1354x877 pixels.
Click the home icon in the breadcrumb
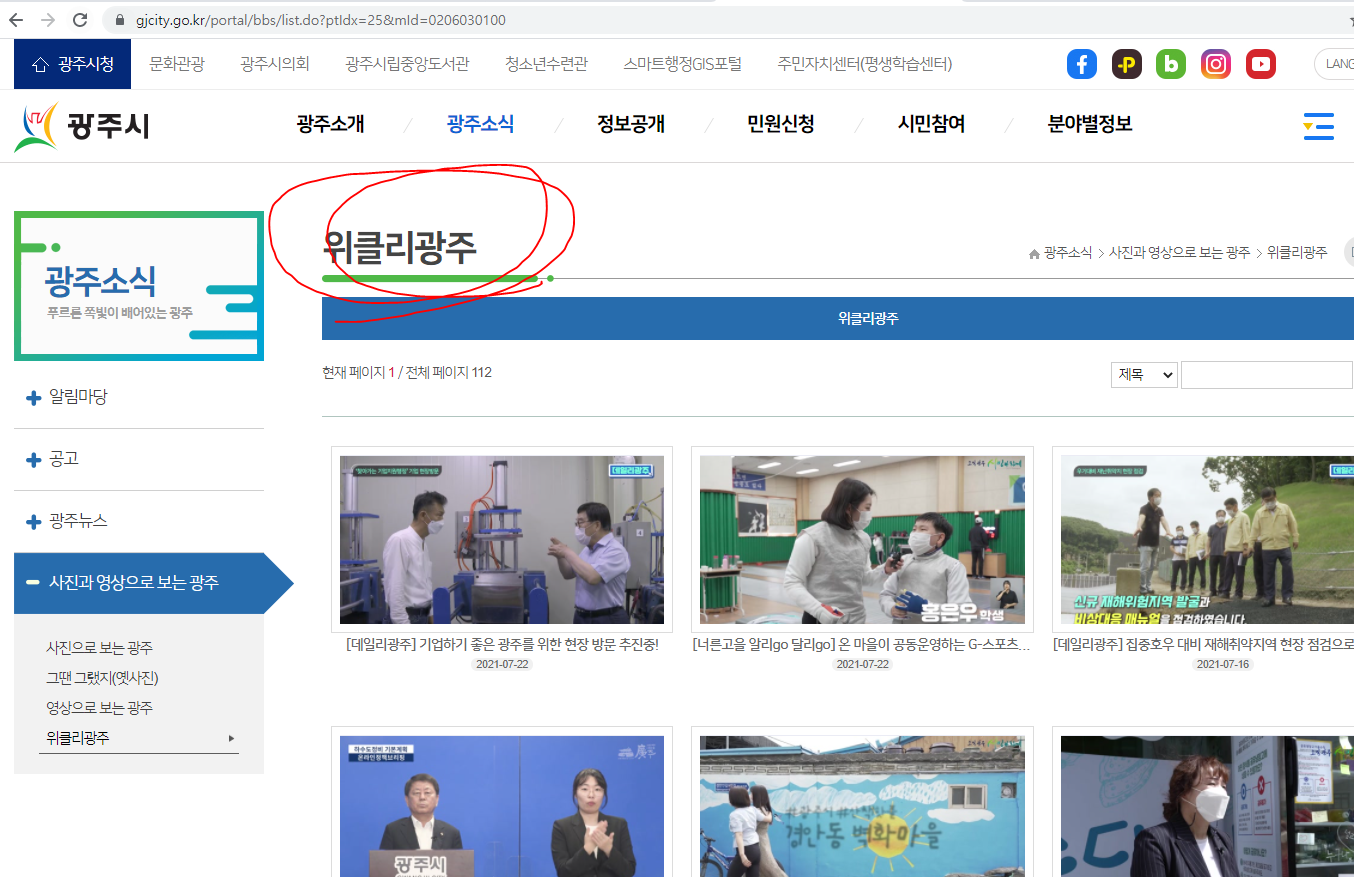[x=1034, y=254]
